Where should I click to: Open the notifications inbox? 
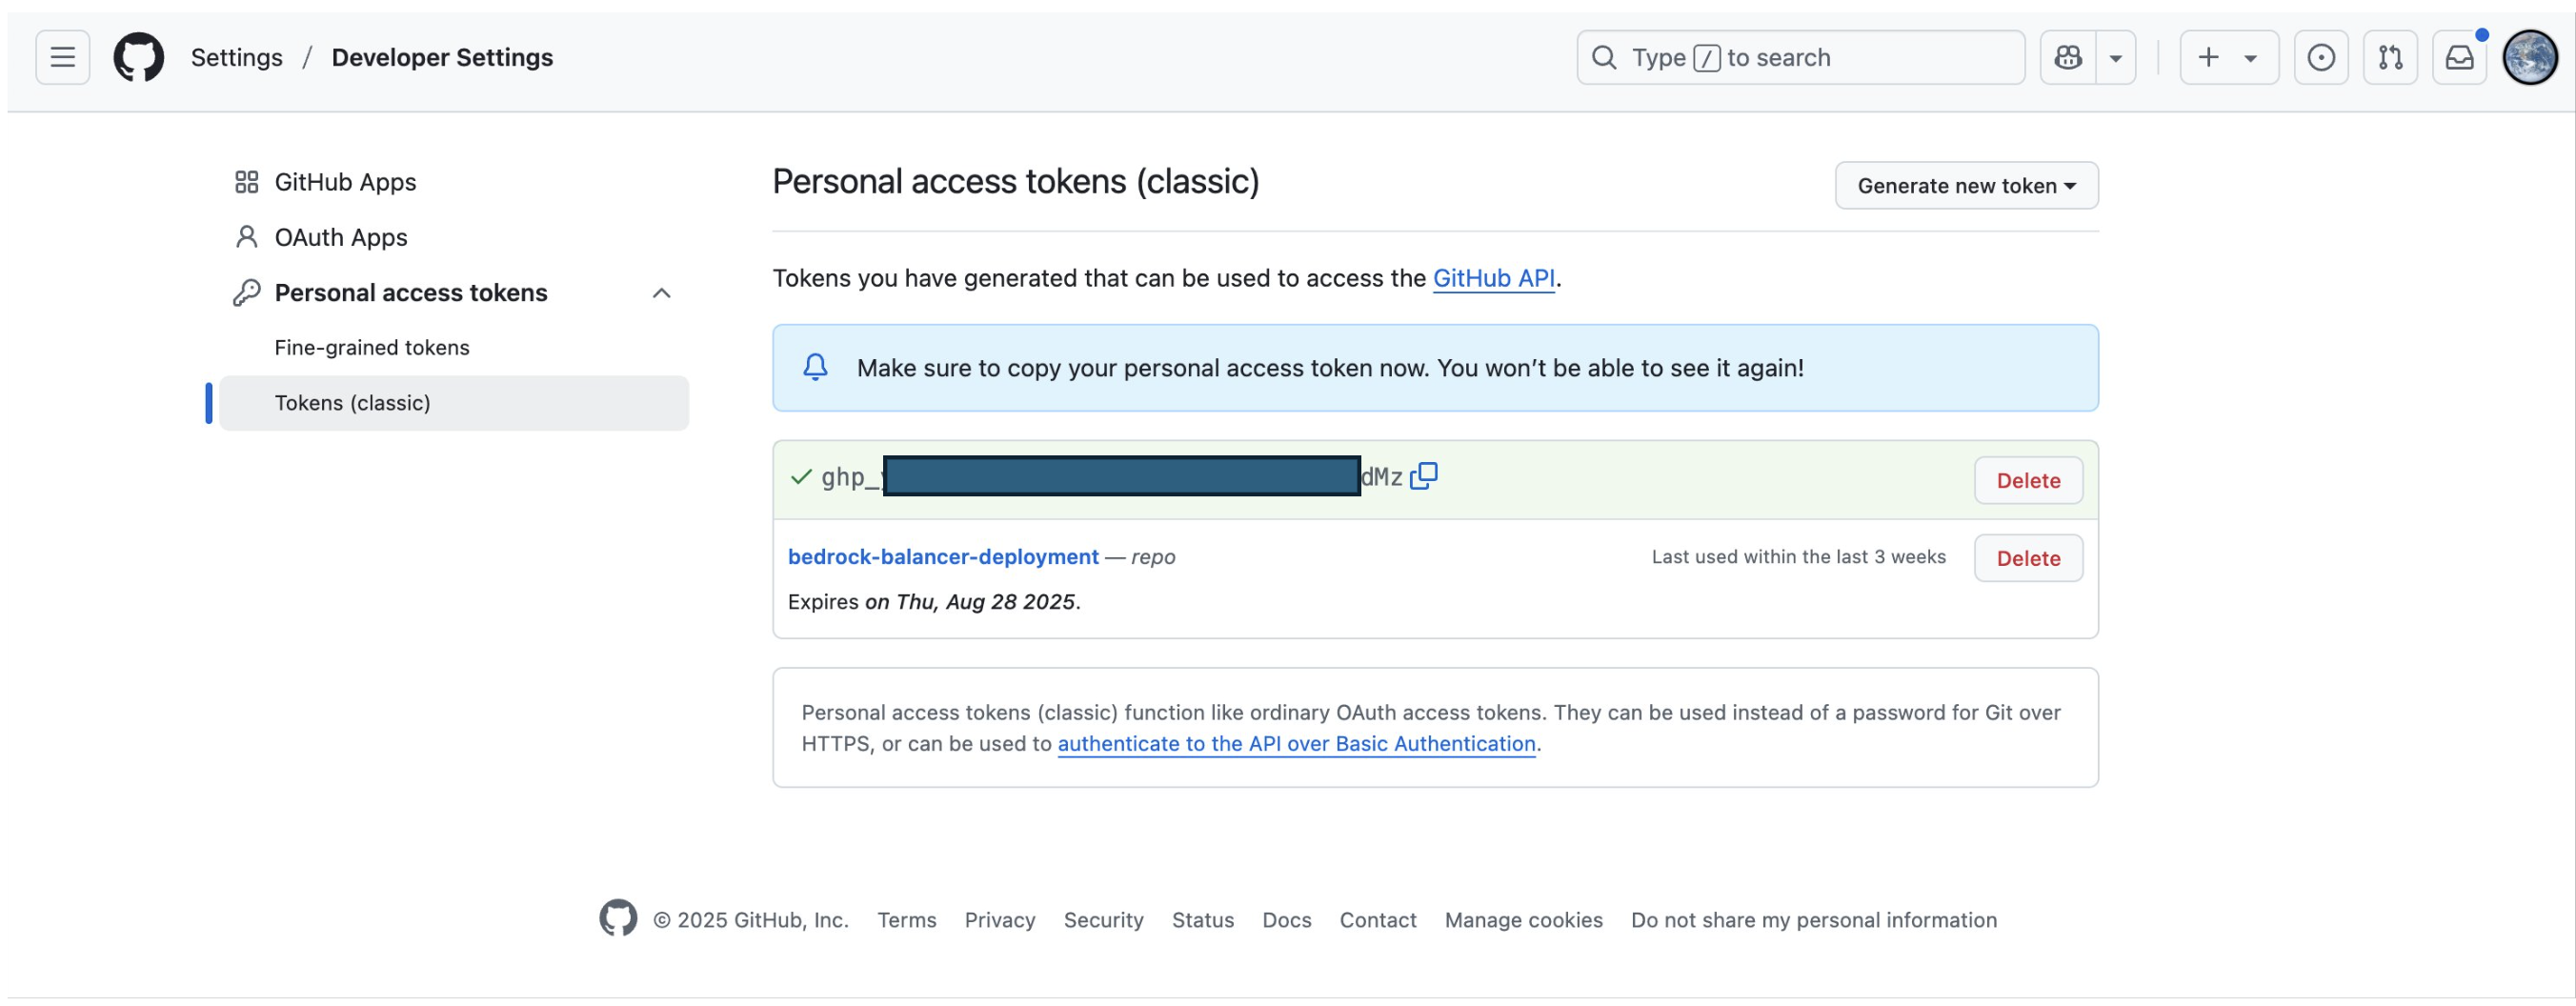[2459, 57]
